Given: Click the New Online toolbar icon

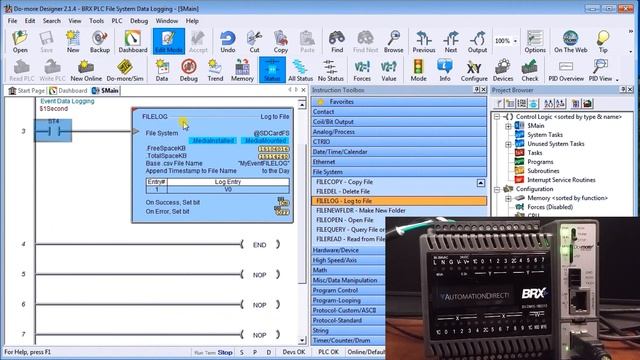Looking at the screenshot, I should pos(86,70).
